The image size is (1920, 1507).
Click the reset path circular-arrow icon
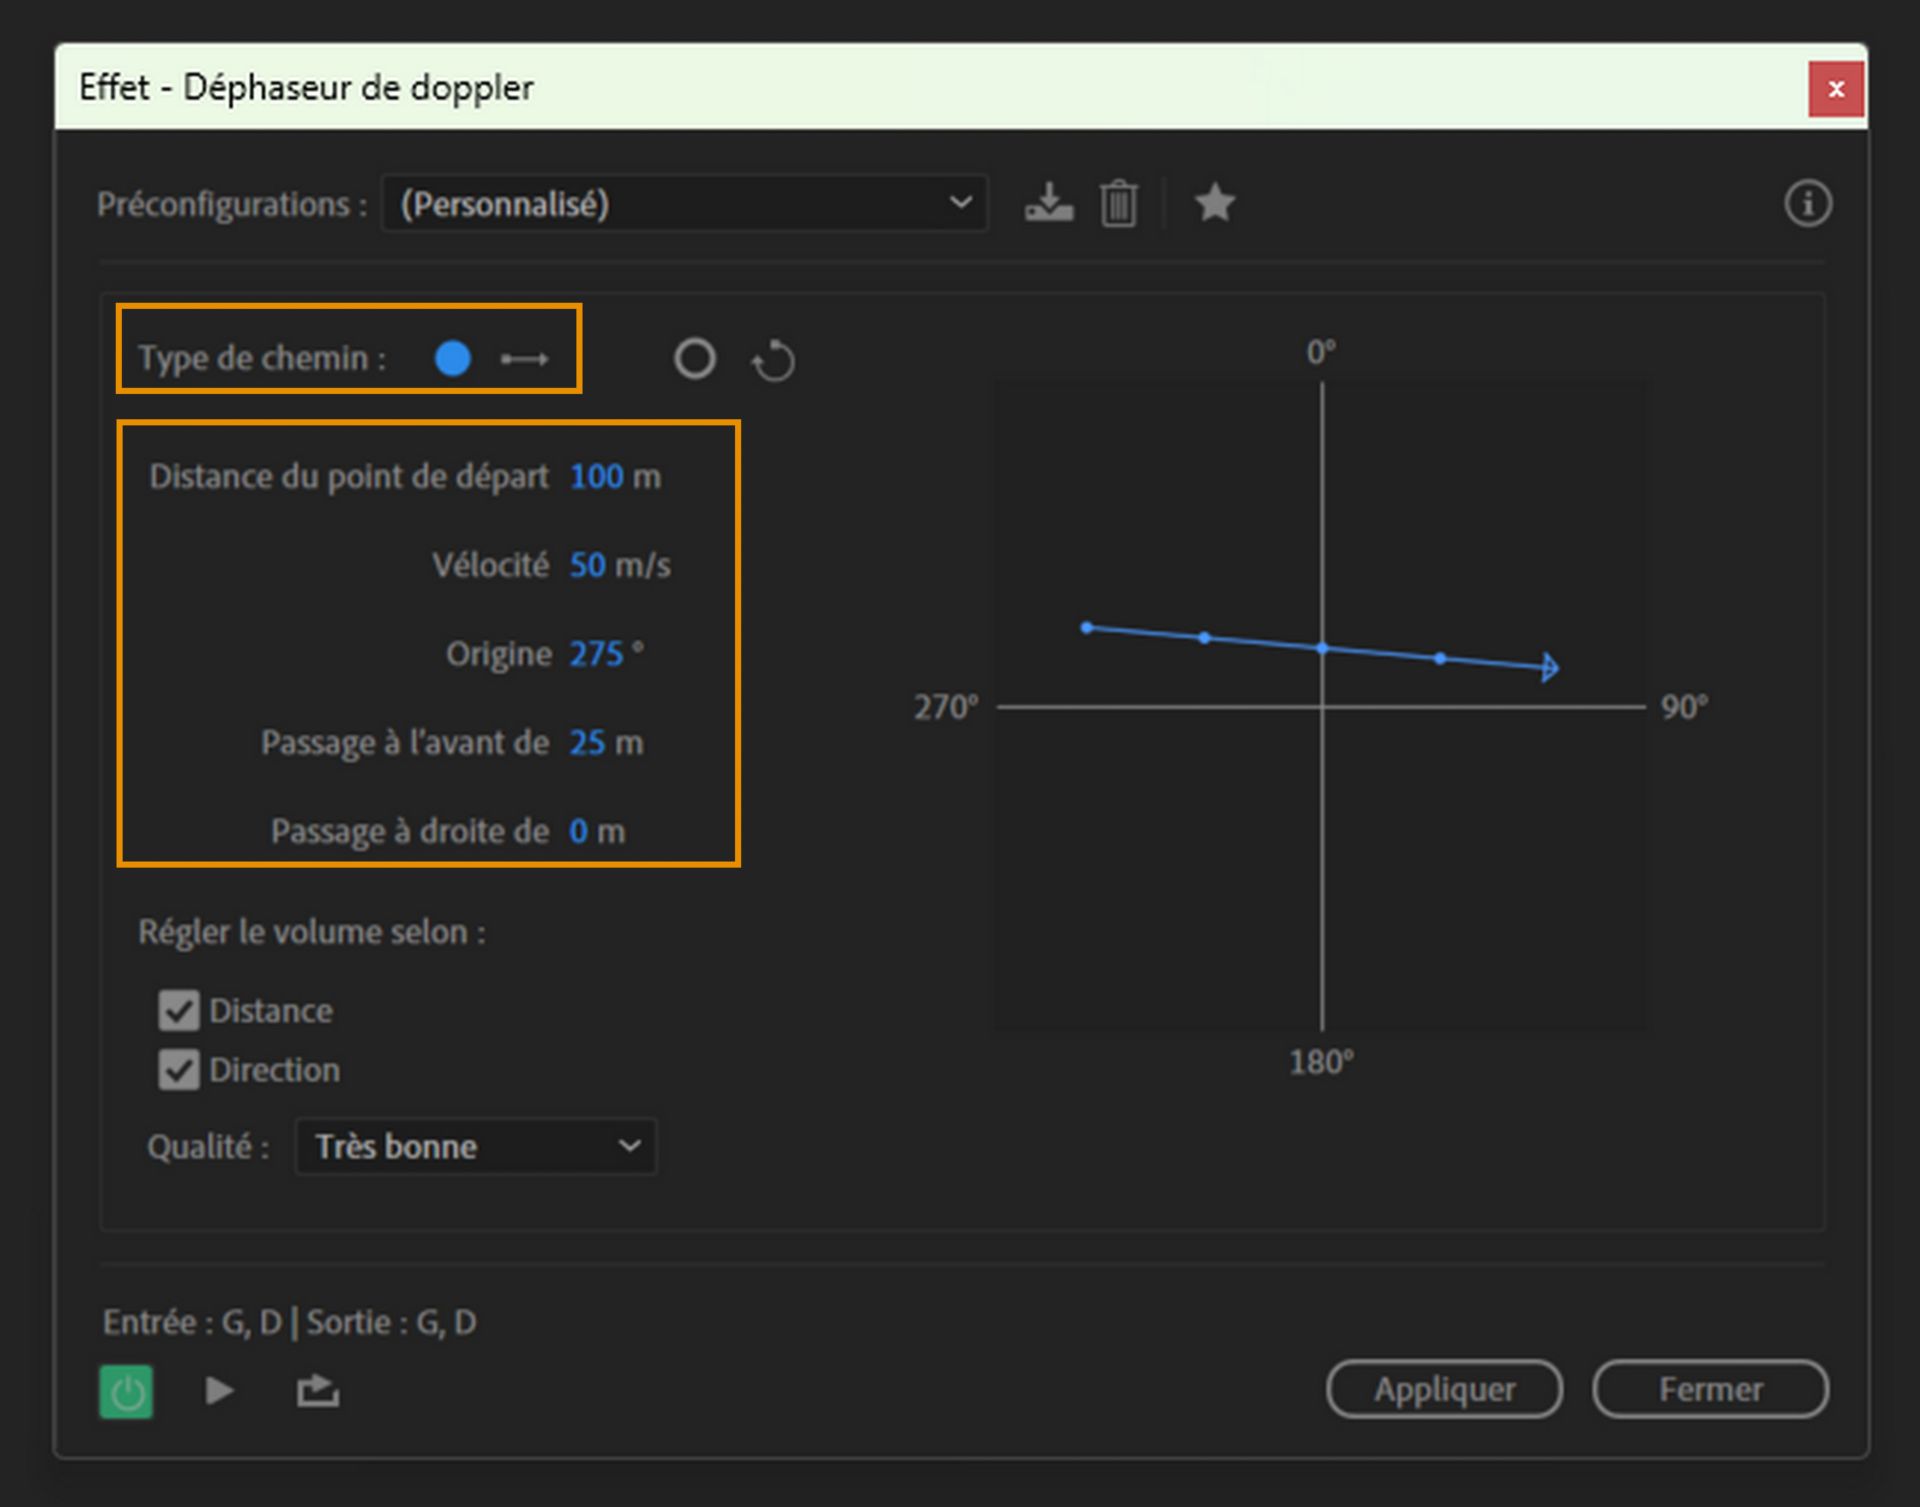tap(773, 360)
